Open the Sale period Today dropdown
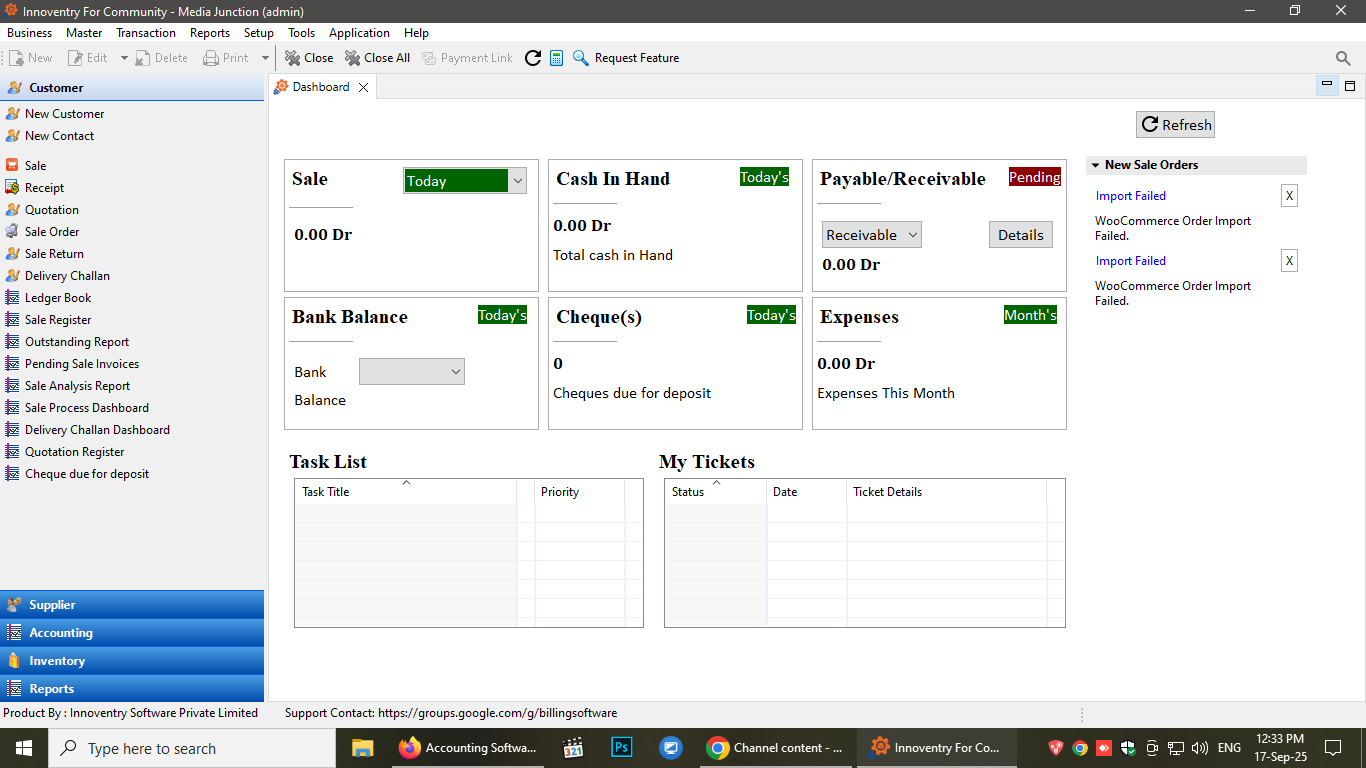The image size is (1366, 768). [x=465, y=181]
